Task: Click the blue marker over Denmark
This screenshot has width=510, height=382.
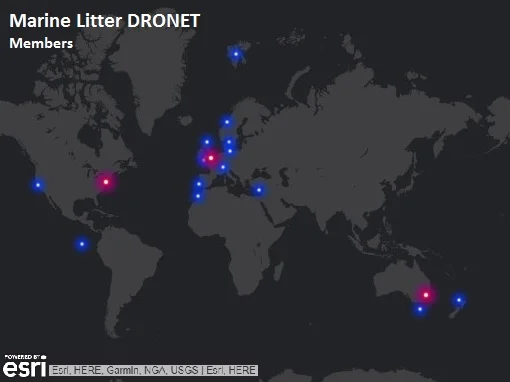Action: pos(229,142)
